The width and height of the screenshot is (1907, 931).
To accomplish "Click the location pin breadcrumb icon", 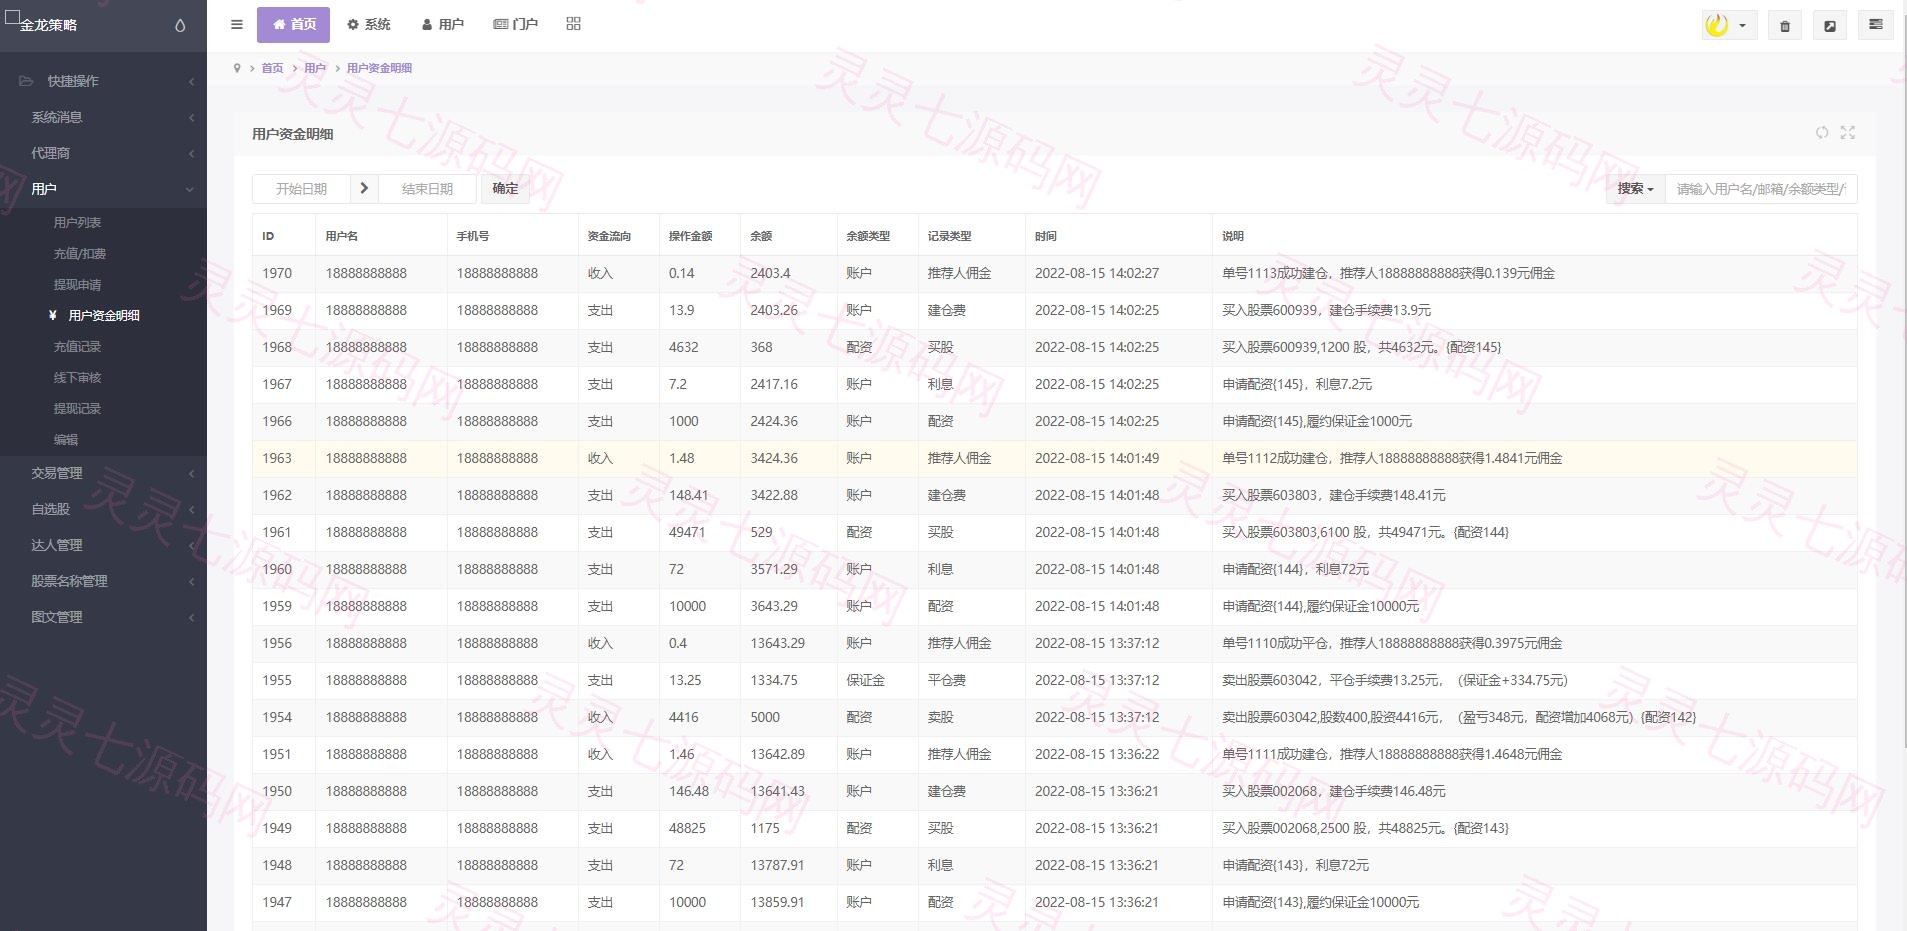I will pyautogui.click(x=237, y=68).
